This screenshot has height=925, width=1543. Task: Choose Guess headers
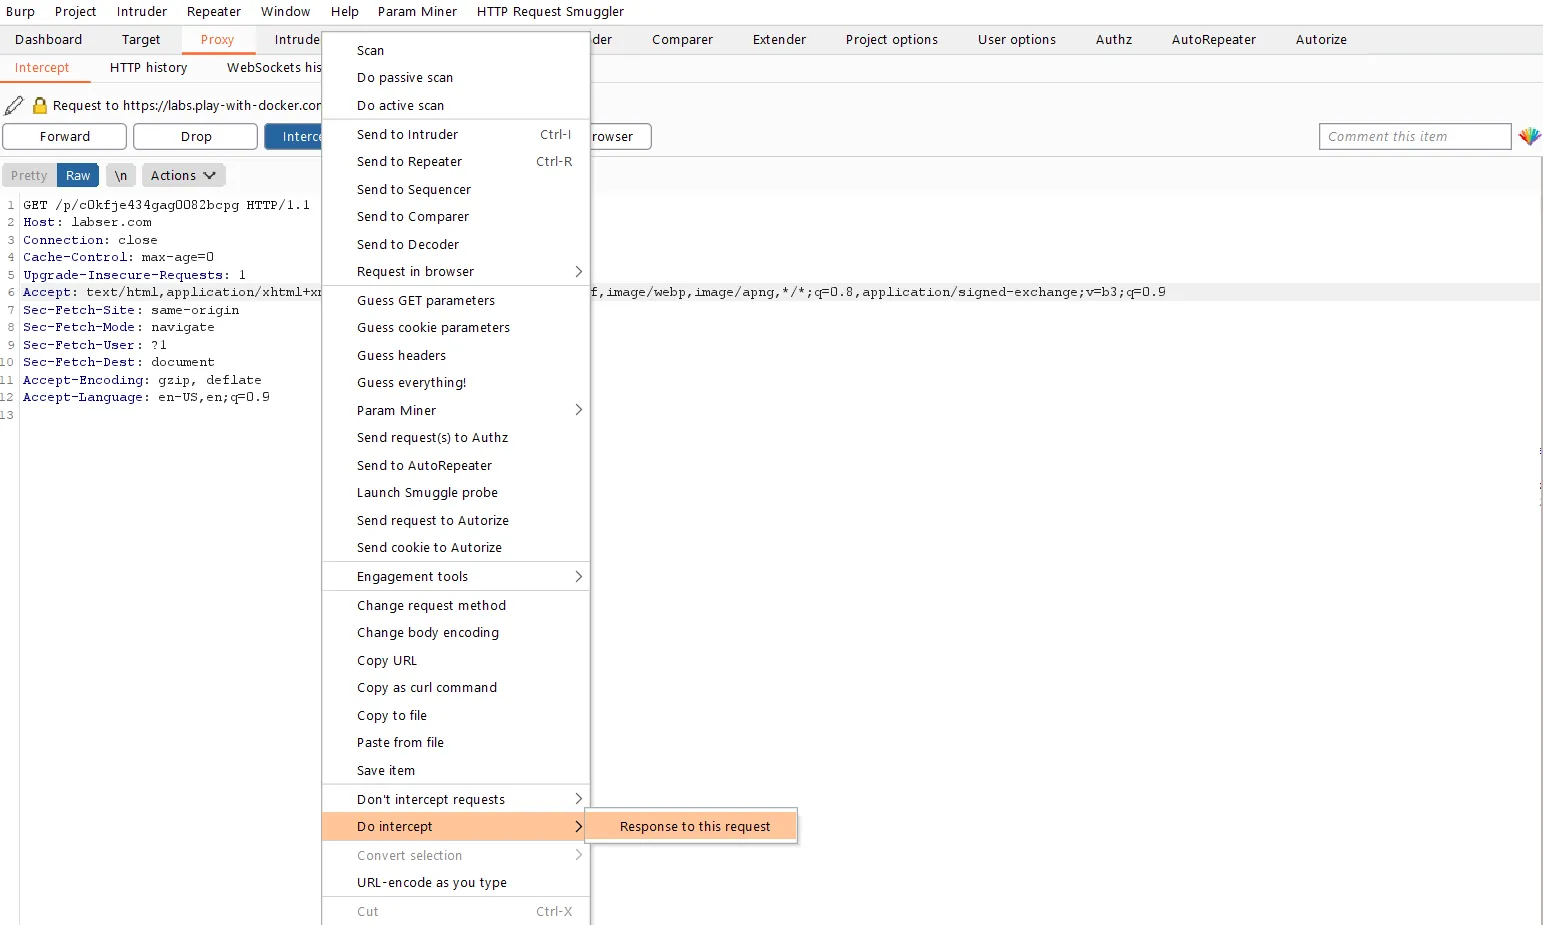click(x=456, y=355)
